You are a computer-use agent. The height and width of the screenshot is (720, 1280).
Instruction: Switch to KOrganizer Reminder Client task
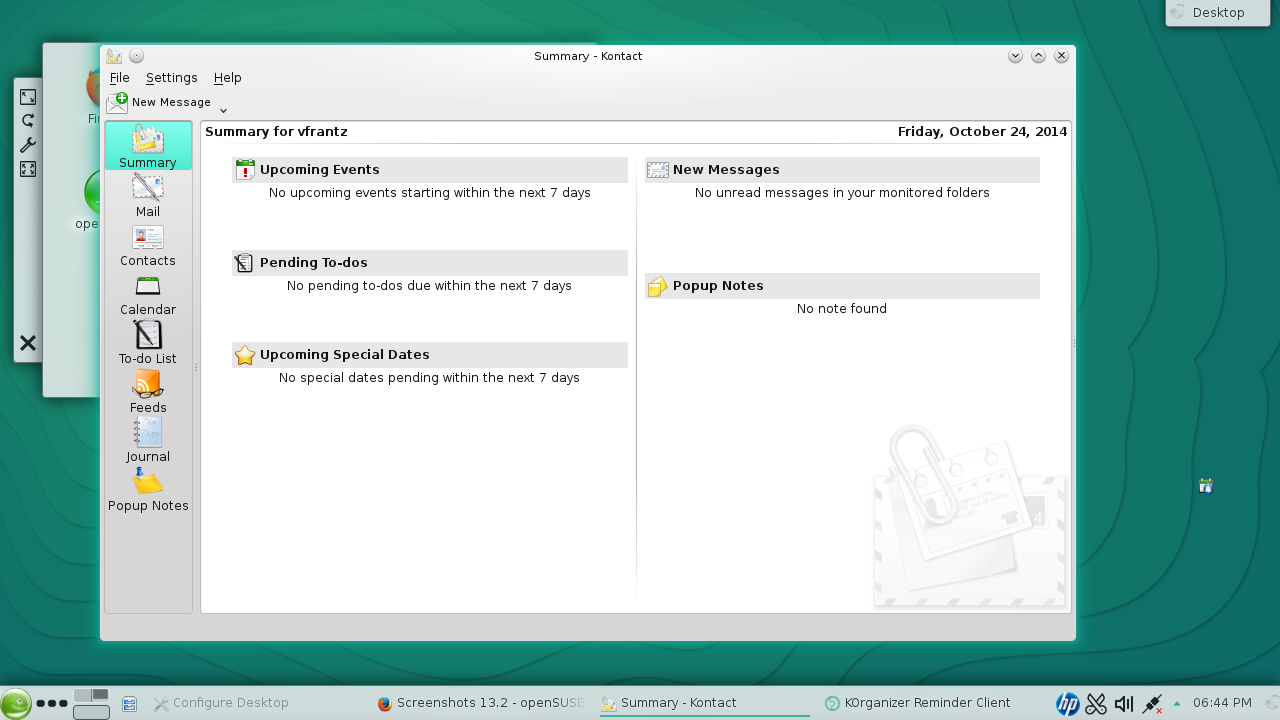(928, 703)
